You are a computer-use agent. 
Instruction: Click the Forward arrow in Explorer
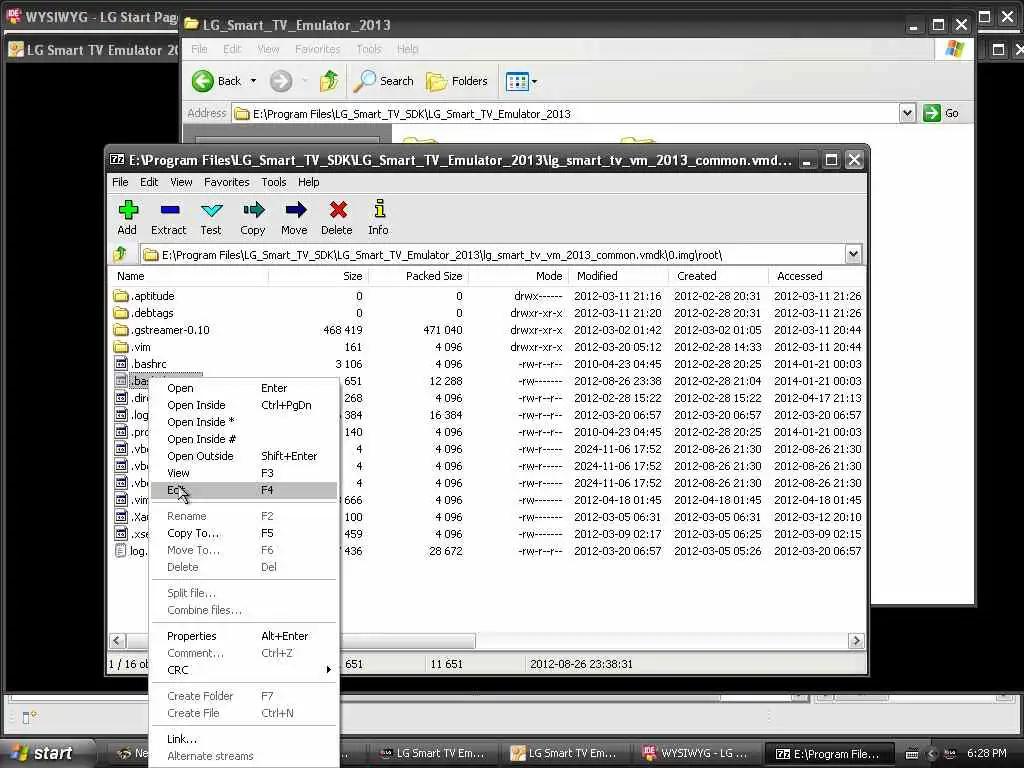pyautogui.click(x=281, y=81)
